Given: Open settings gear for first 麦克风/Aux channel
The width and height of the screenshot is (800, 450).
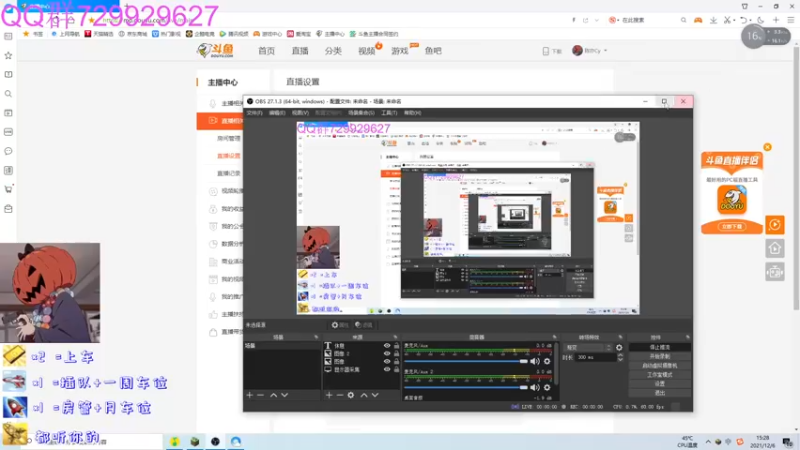Looking at the screenshot, I should 547,361.
